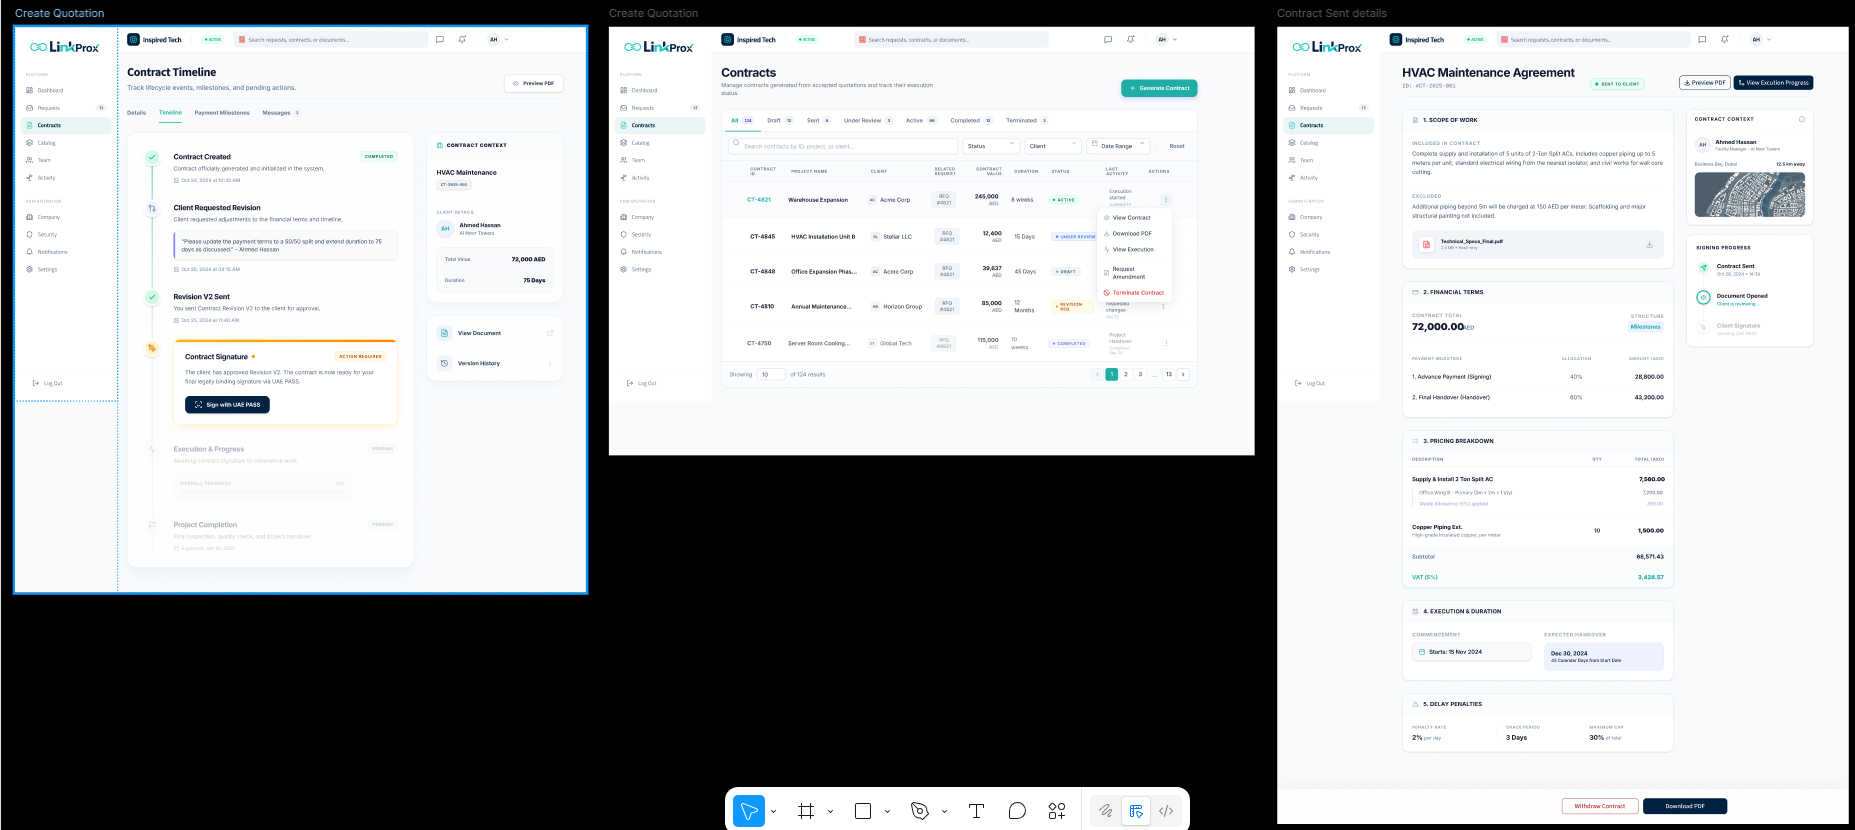Switch to the Payment Milestones tab
Screen dimensions: 1855x830
tap(222, 113)
